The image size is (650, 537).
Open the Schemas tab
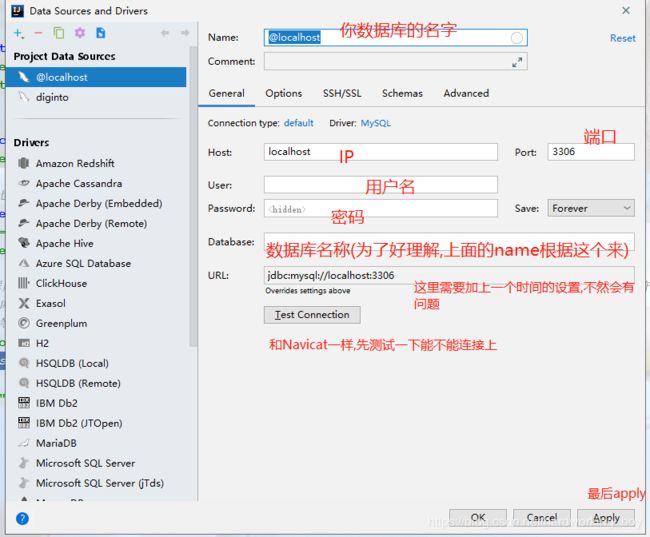(402, 93)
